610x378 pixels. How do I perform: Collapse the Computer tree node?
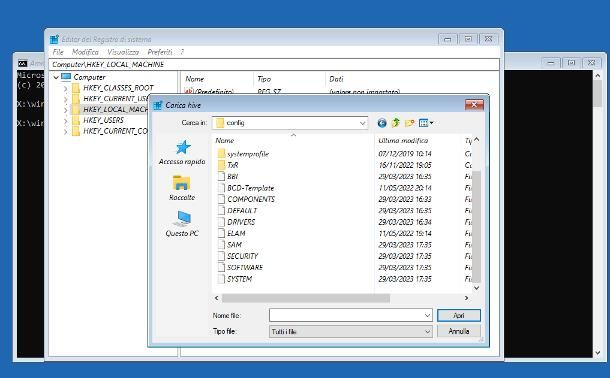(56, 77)
